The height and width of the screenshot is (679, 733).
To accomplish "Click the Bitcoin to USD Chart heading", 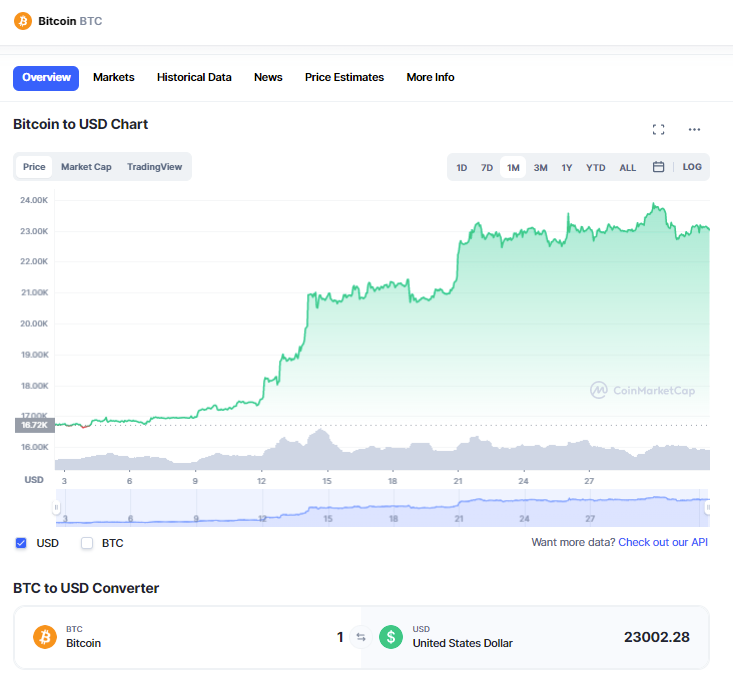I will coord(80,124).
